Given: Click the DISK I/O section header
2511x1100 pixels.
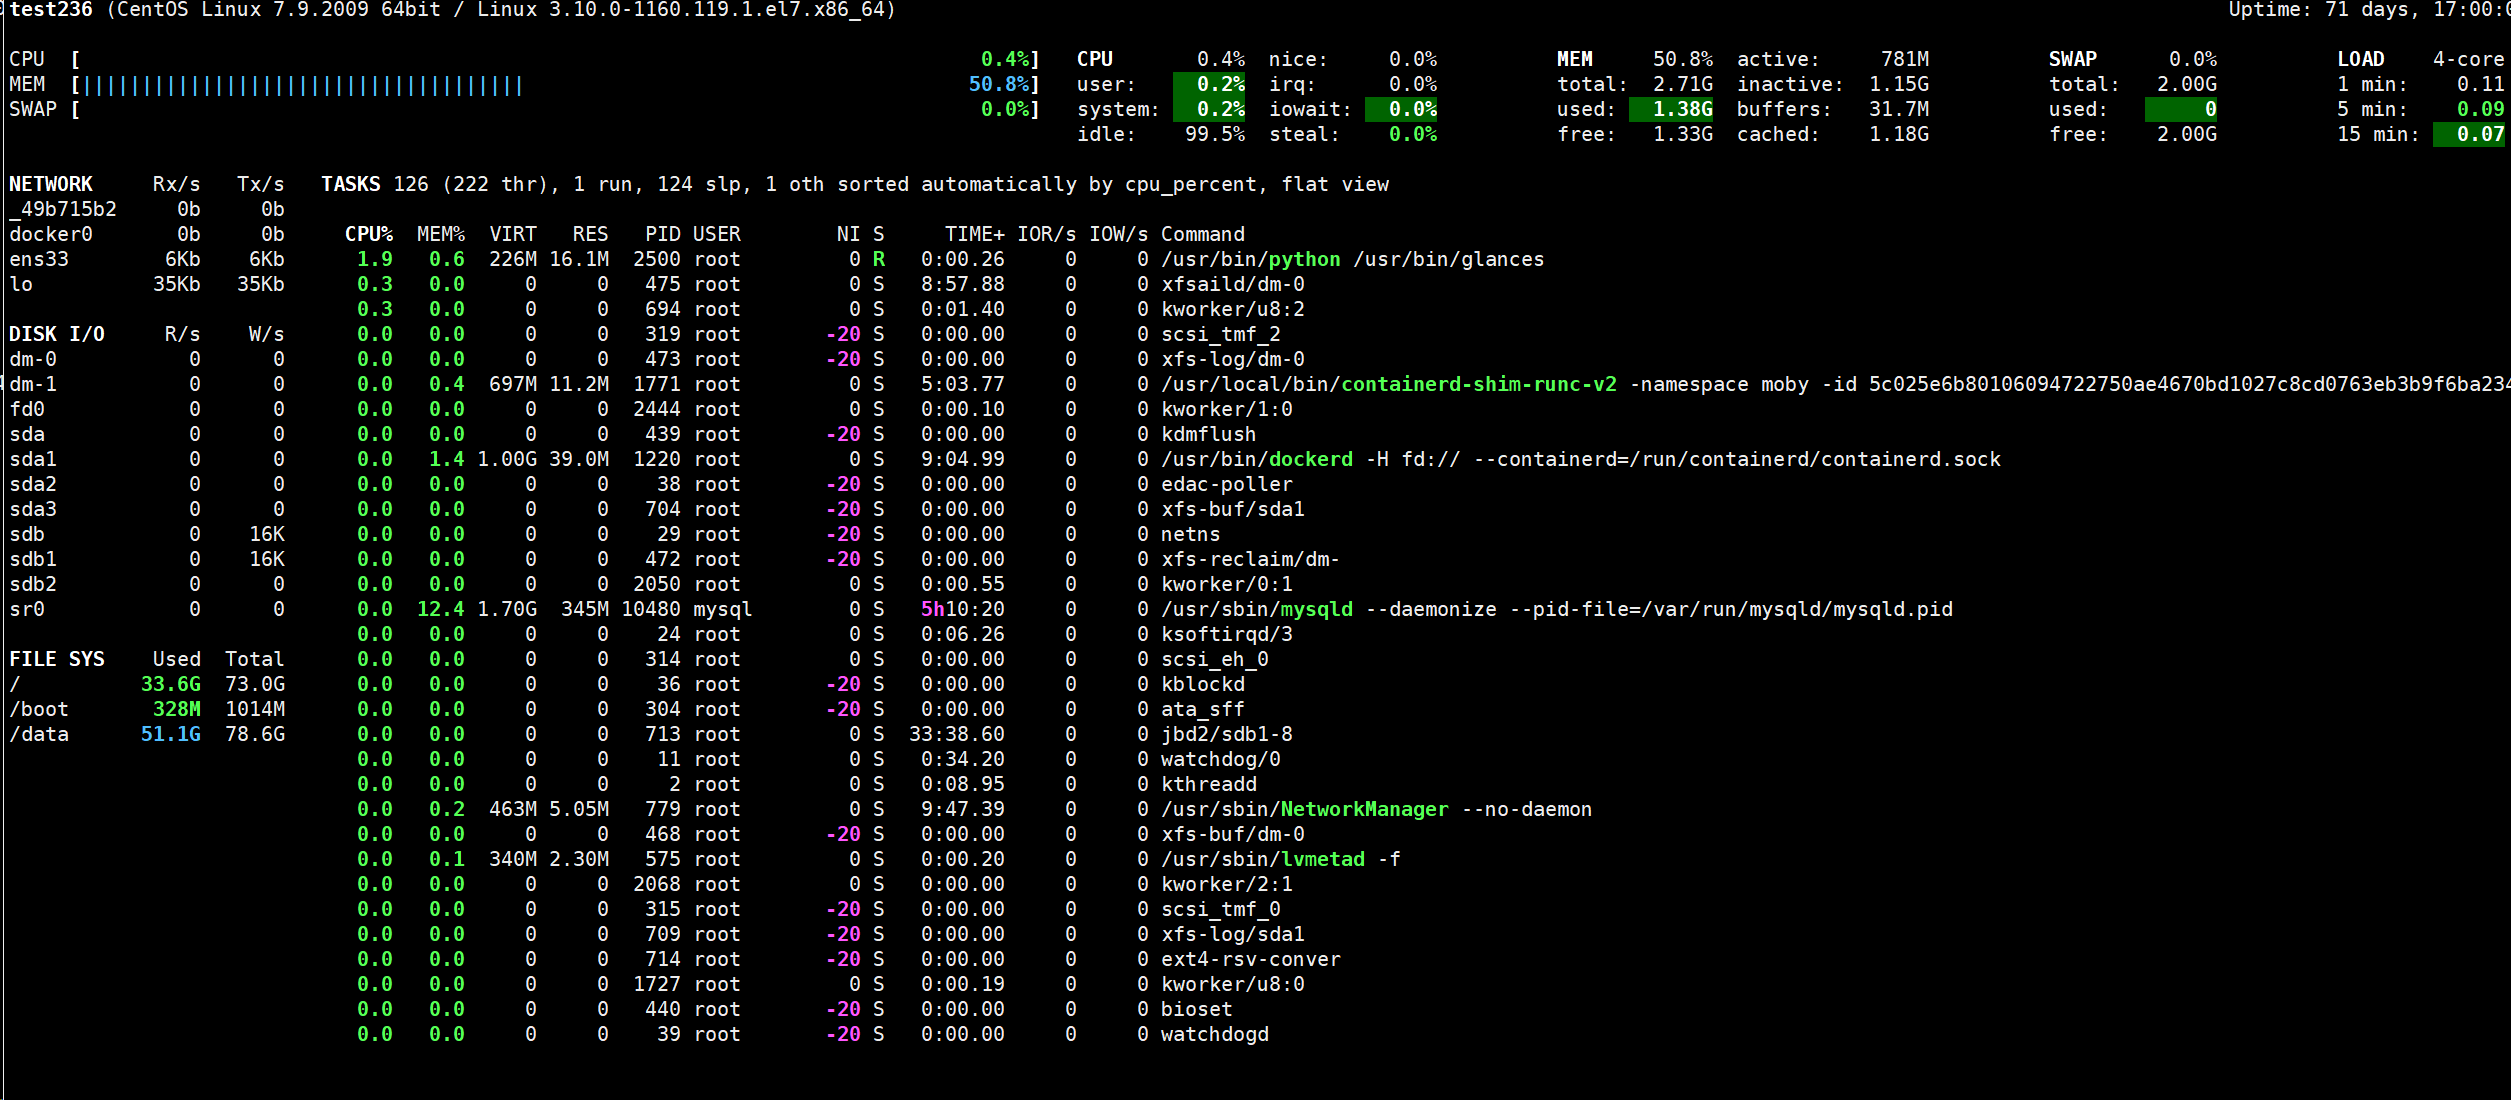Looking at the screenshot, I should (x=57, y=334).
